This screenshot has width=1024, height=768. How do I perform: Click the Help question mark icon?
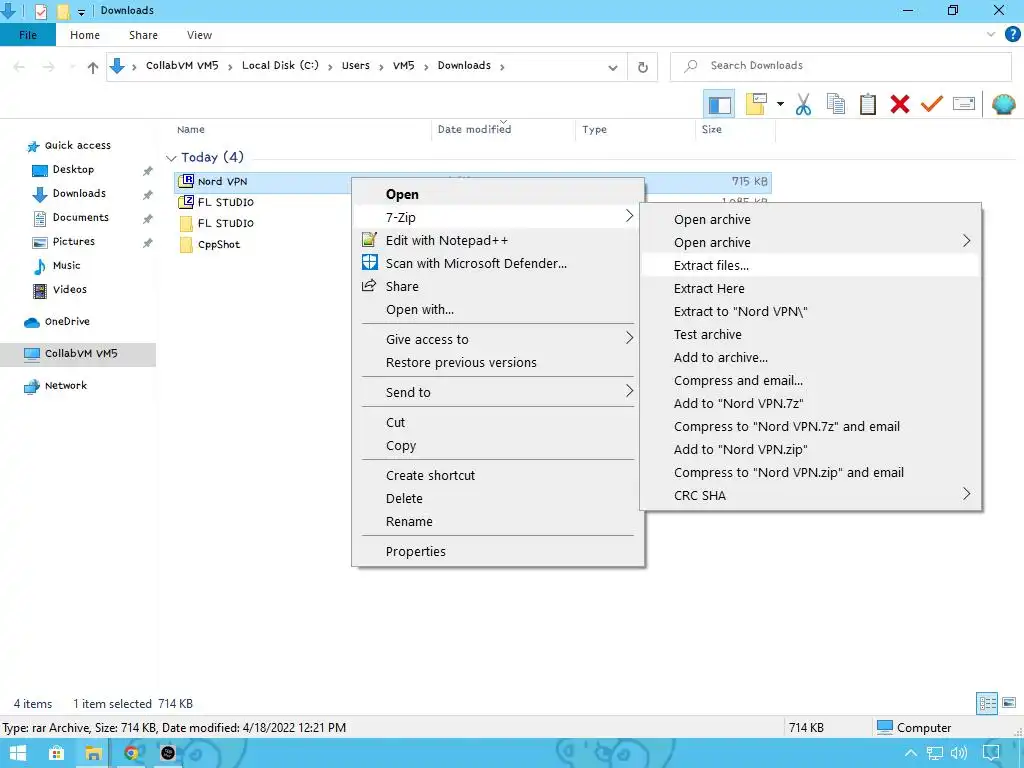(x=1012, y=35)
